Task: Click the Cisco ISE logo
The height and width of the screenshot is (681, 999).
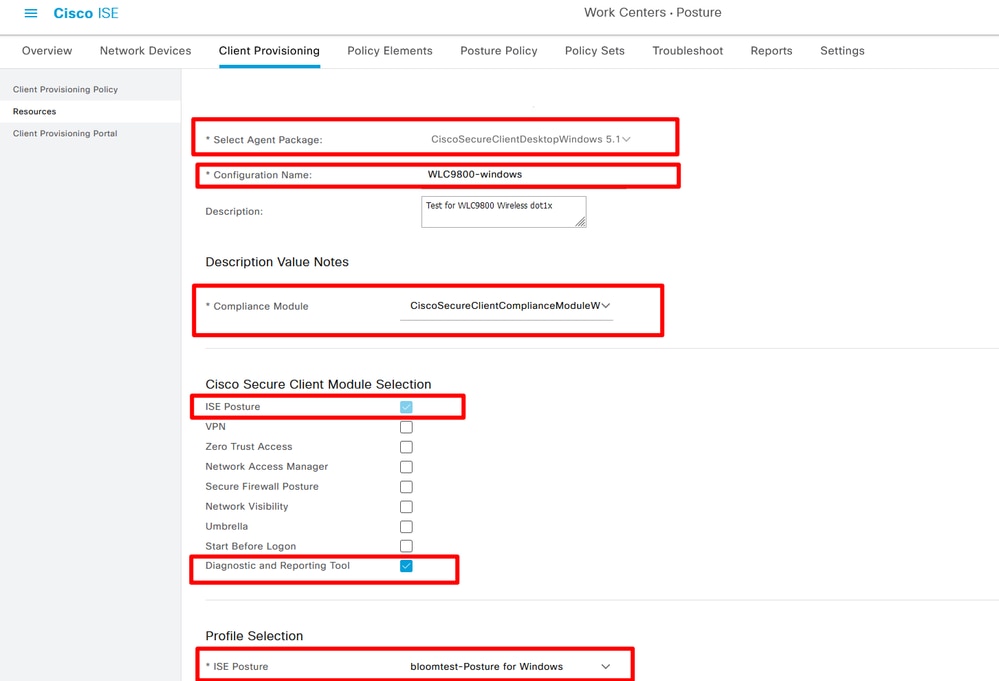Action: tap(86, 13)
